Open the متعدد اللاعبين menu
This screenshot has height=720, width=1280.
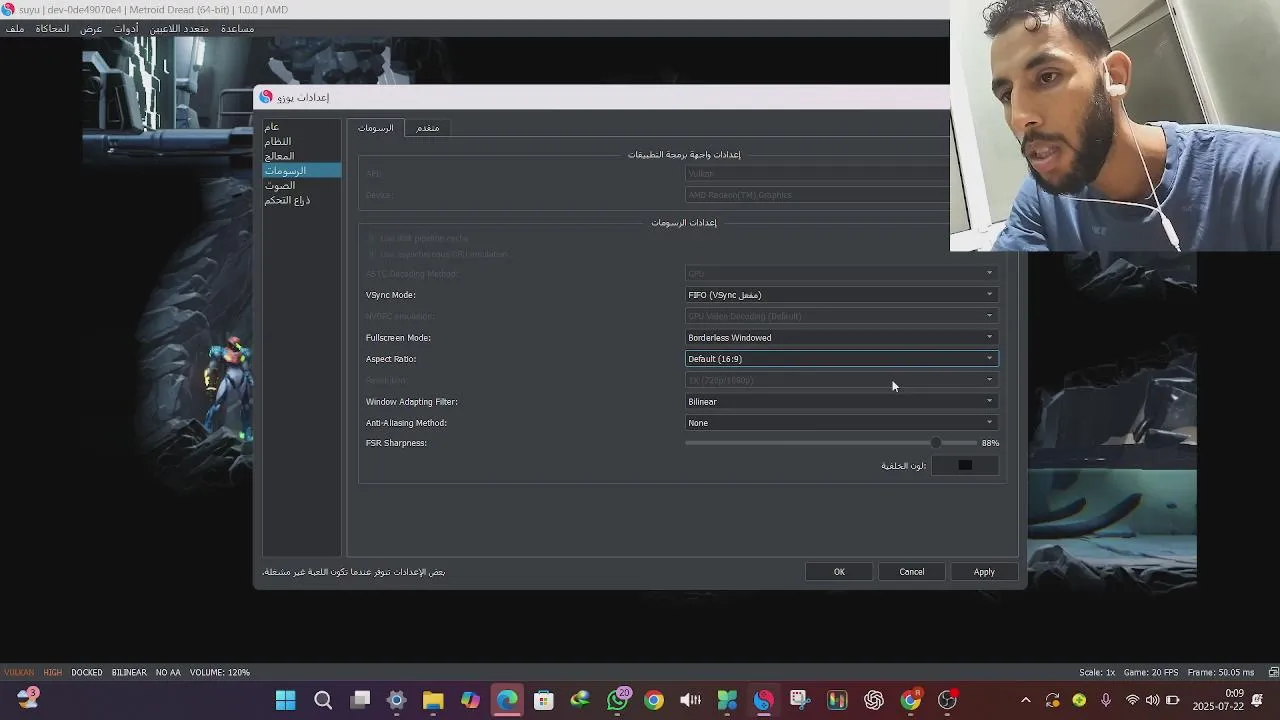click(x=179, y=29)
